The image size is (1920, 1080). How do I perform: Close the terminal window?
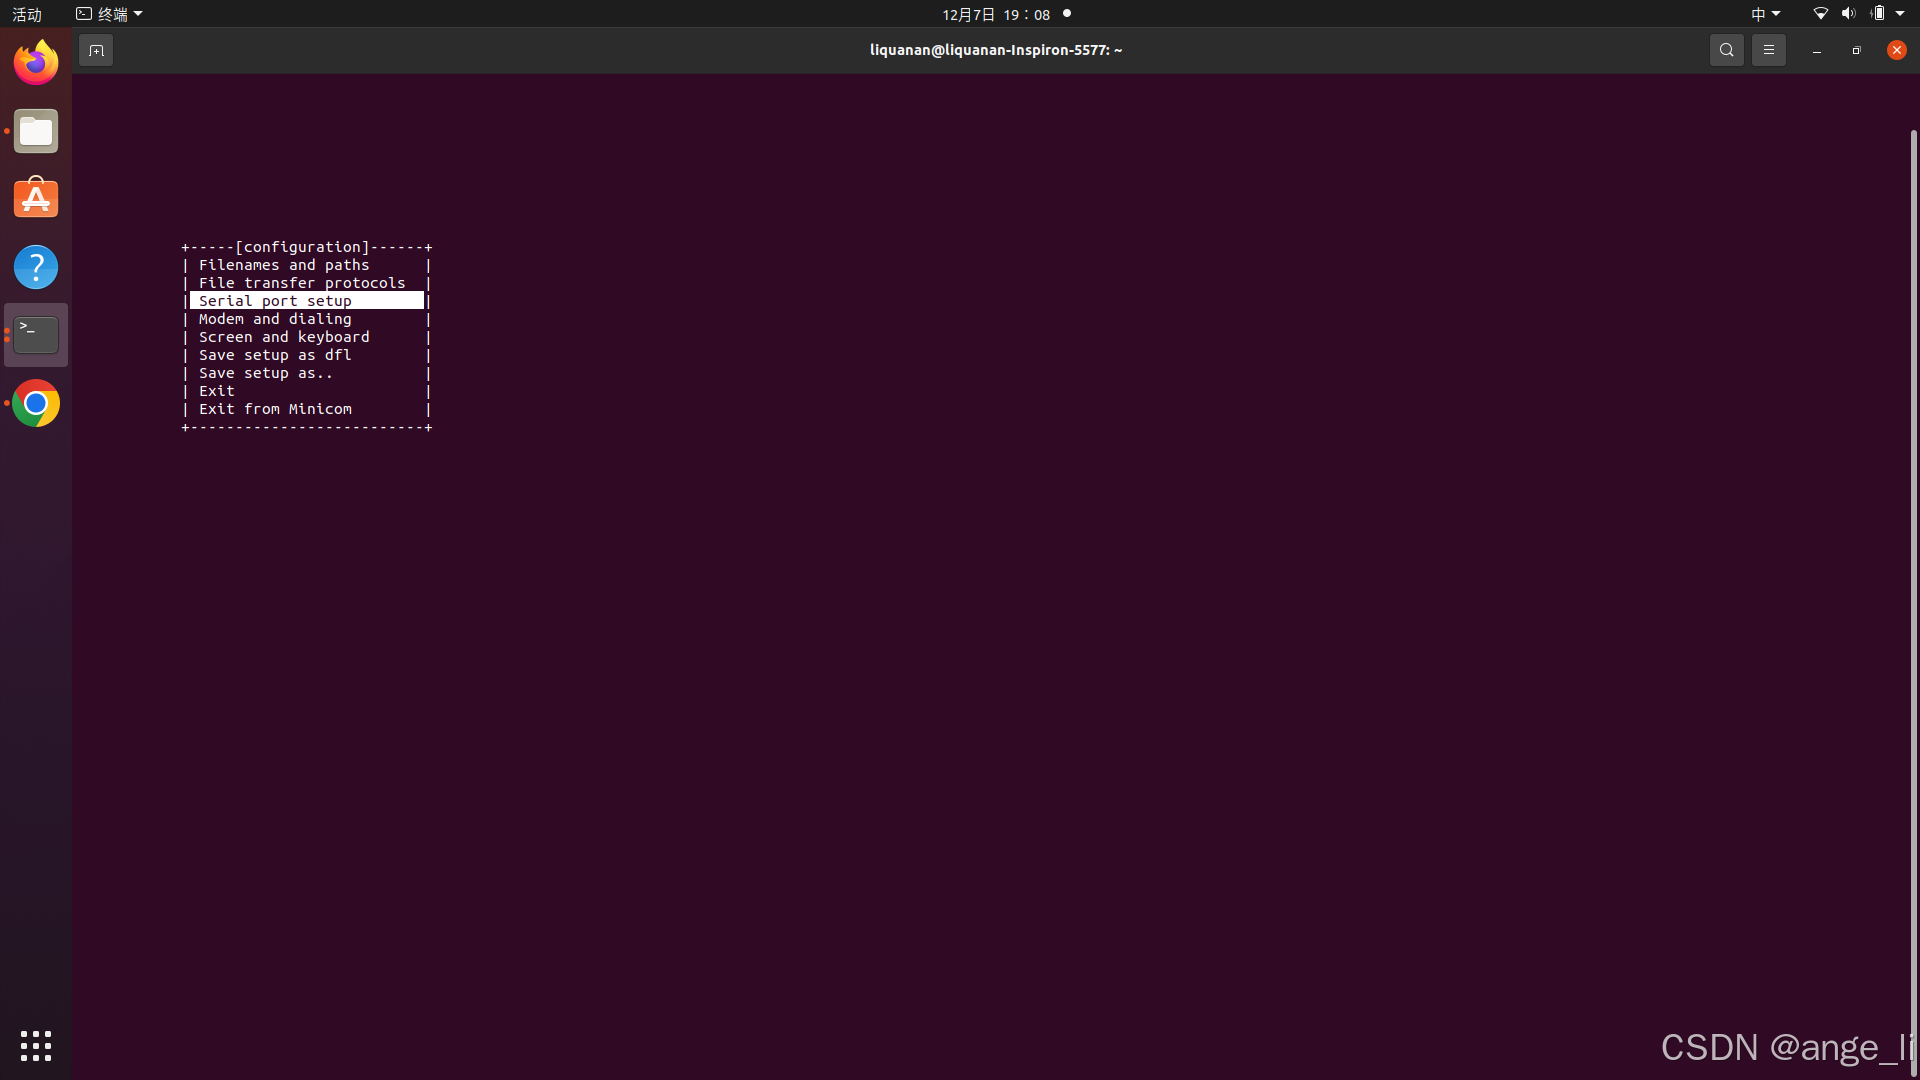click(x=1896, y=50)
